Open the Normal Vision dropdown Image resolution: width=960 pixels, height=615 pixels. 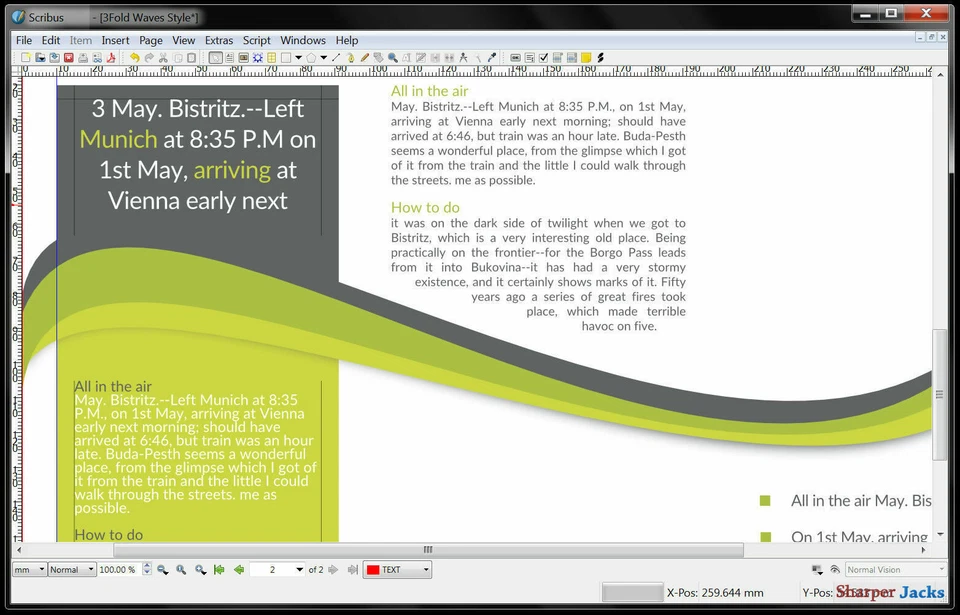[893, 569]
